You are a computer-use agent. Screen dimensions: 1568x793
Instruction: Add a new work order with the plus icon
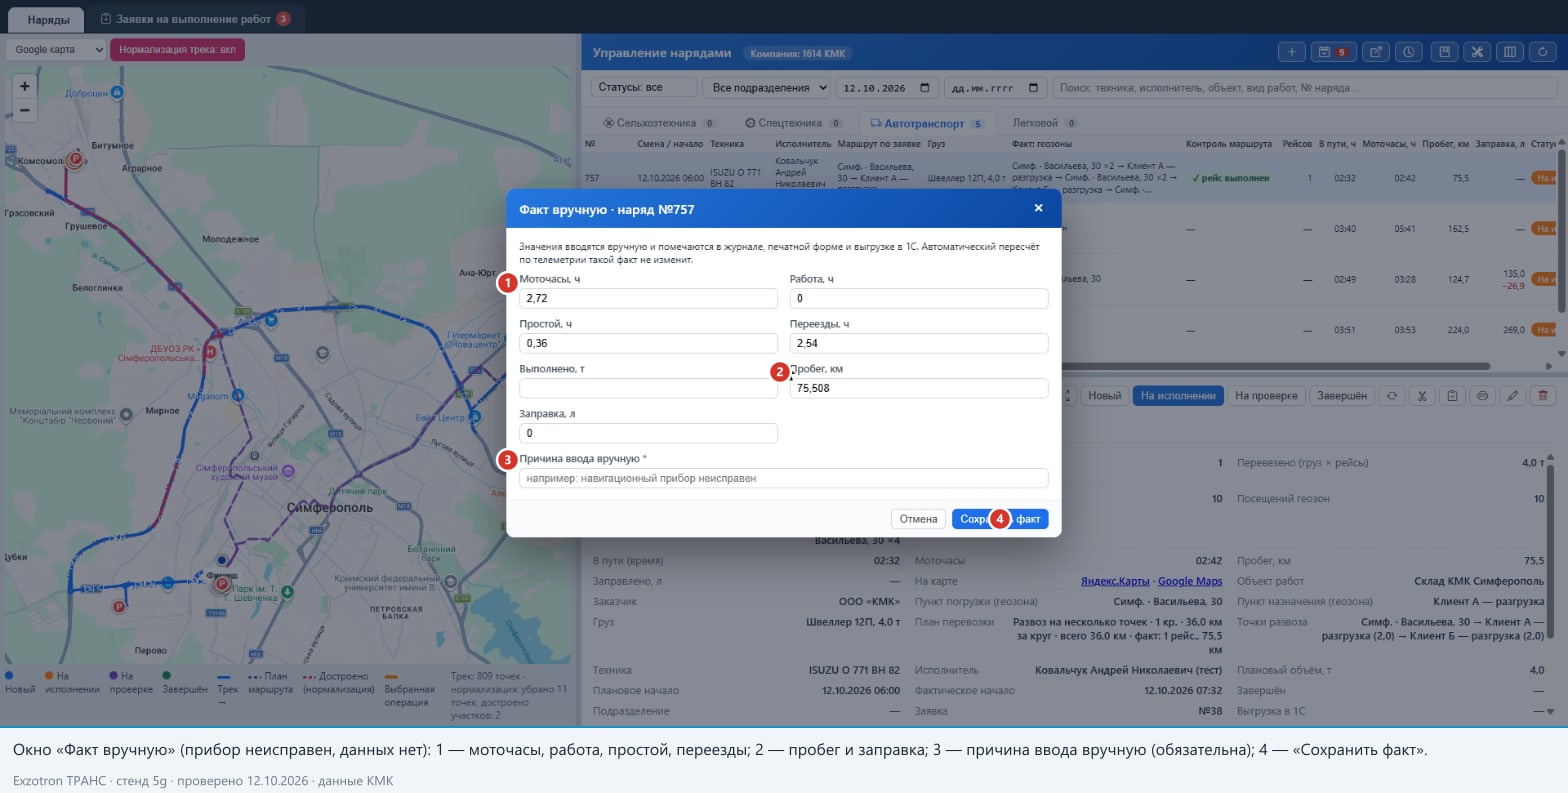1291,52
